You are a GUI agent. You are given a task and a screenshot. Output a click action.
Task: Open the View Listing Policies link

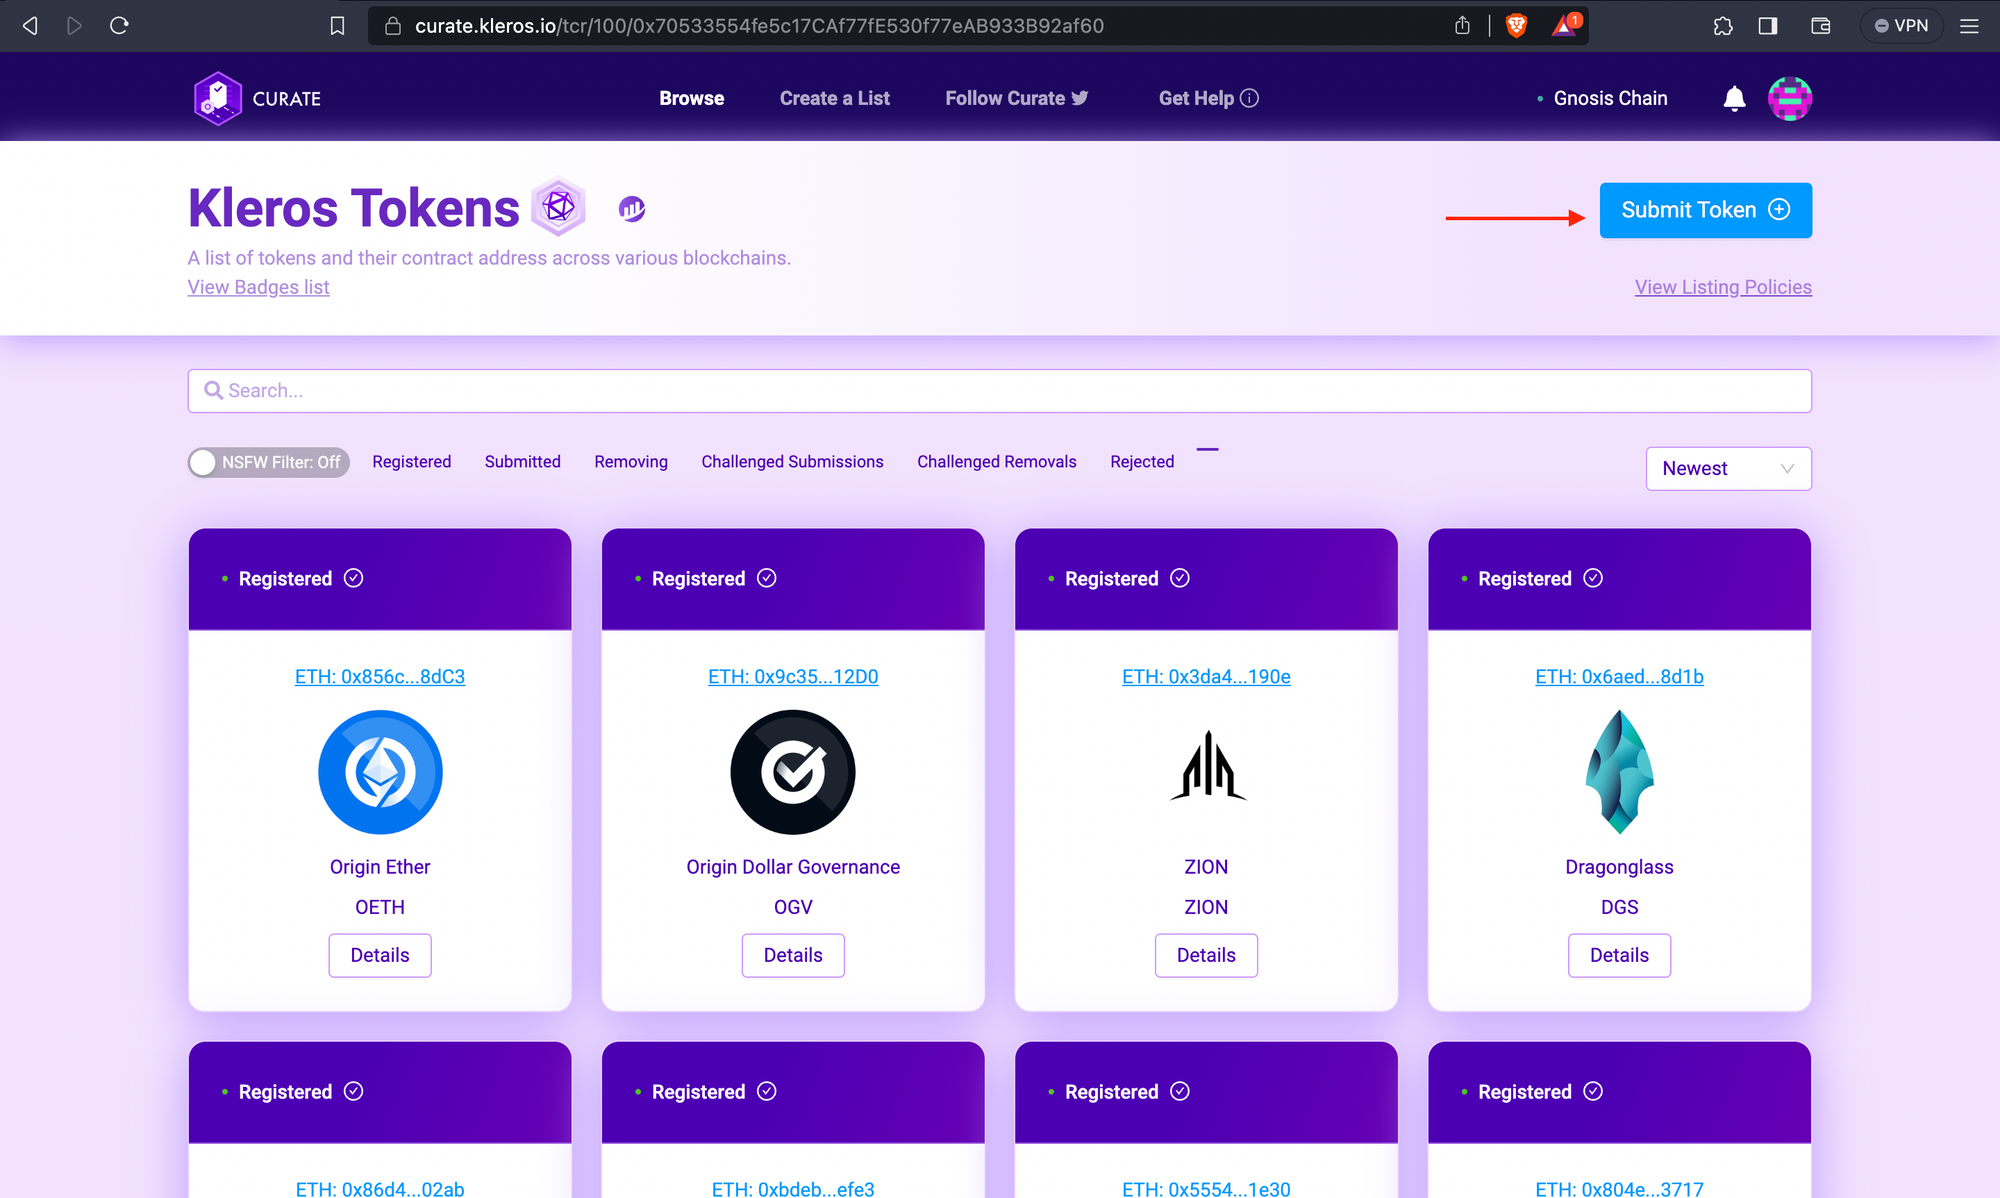[1722, 287]
